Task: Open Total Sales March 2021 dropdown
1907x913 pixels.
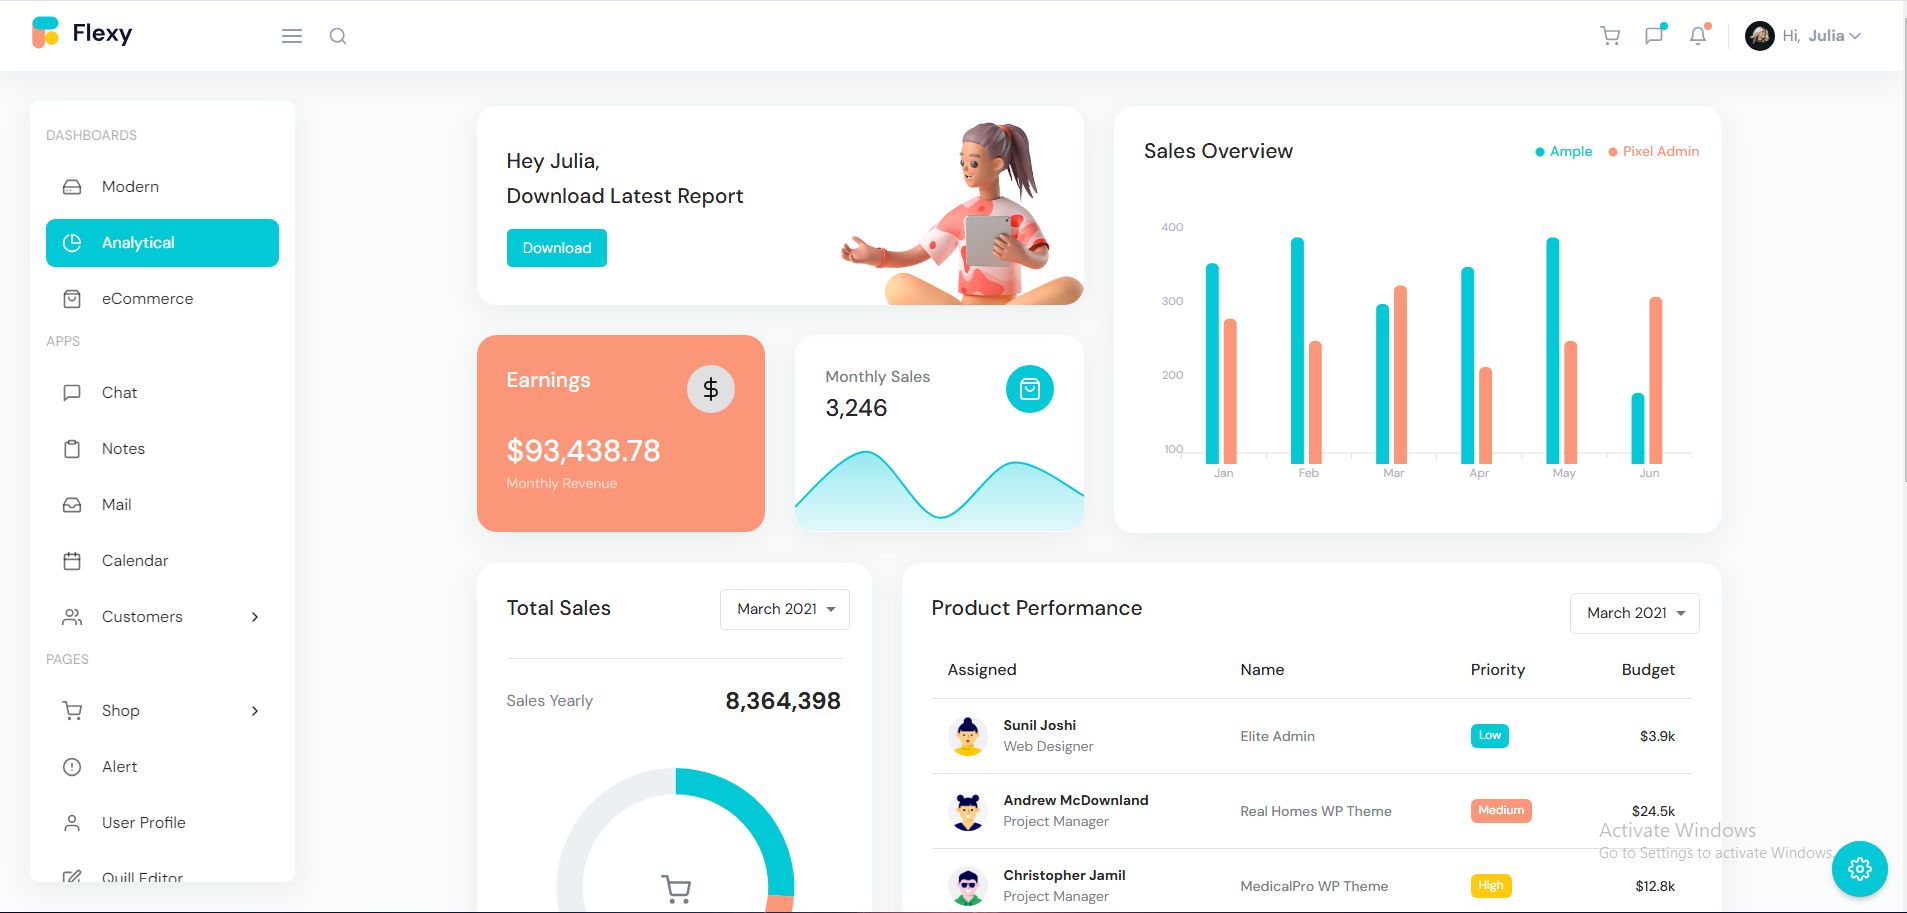Action: 785,609
